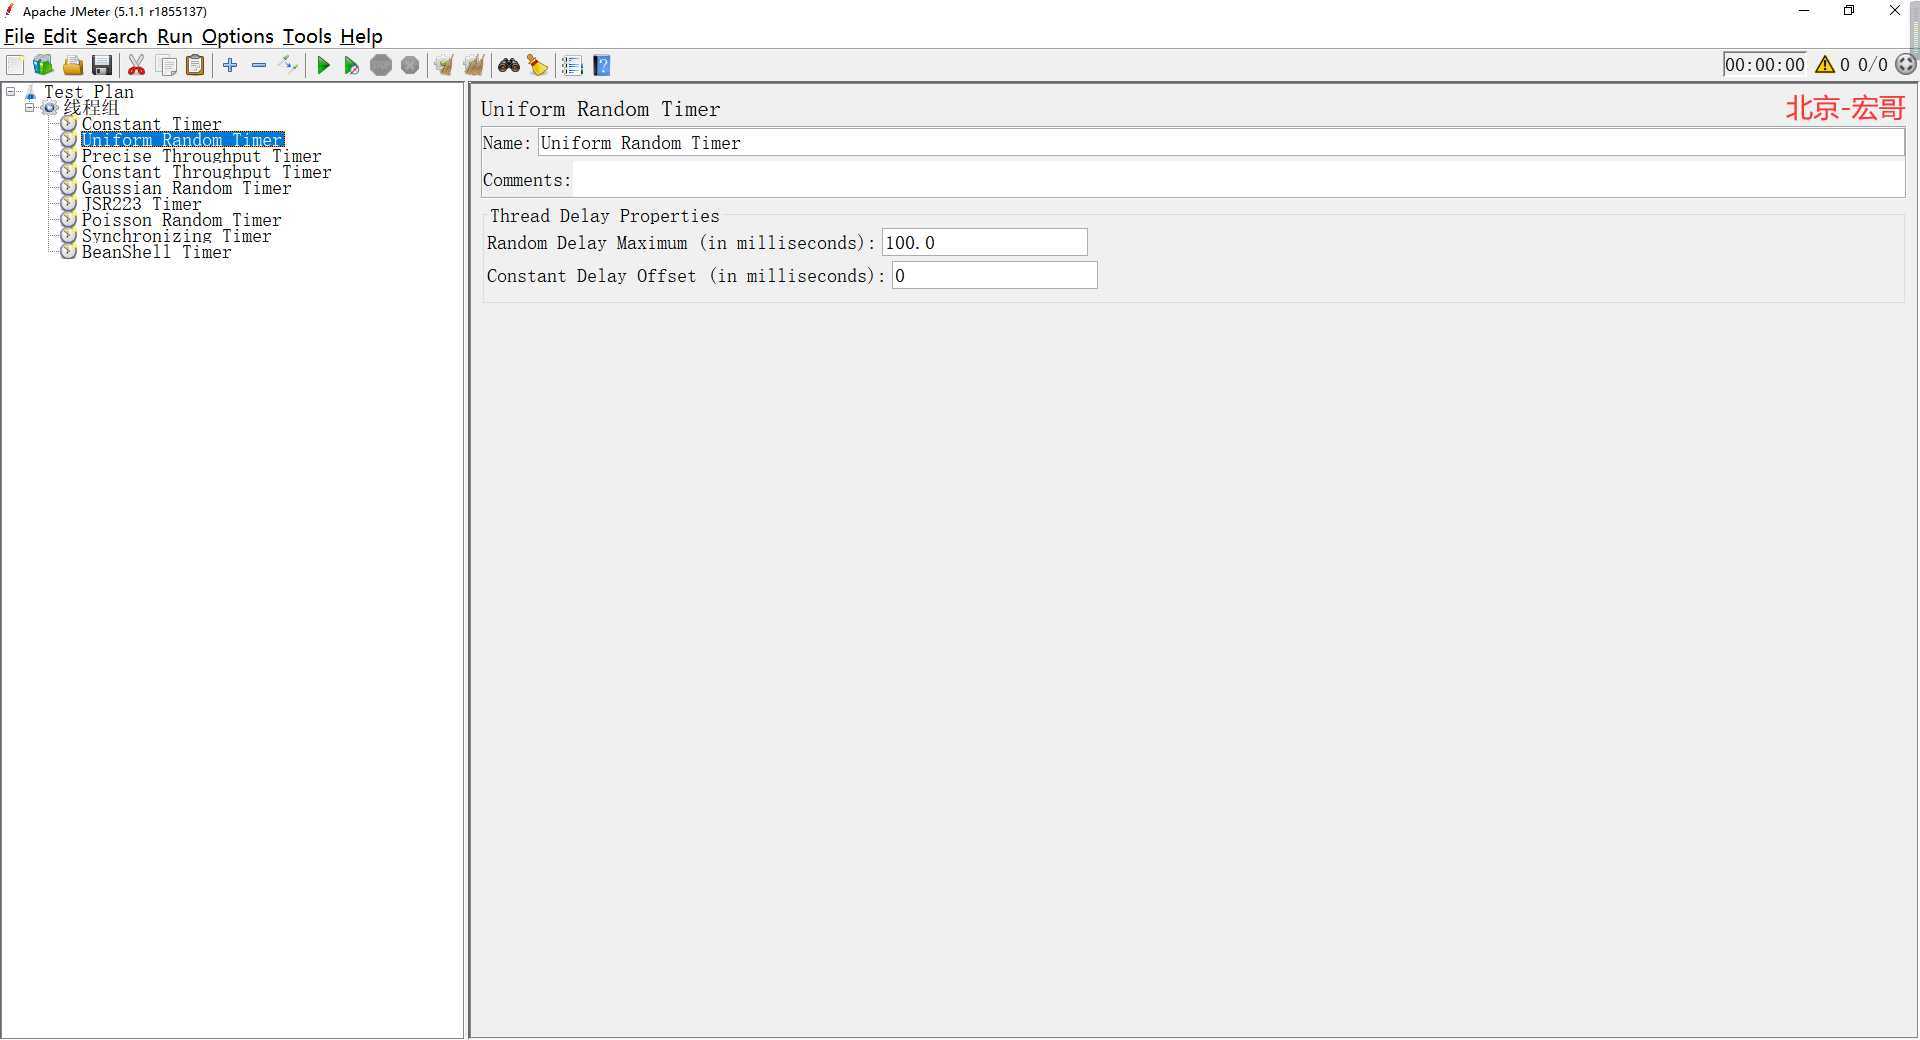
Task: Select Gaussian Random Timer in the tree
Action: click(186, 188)
